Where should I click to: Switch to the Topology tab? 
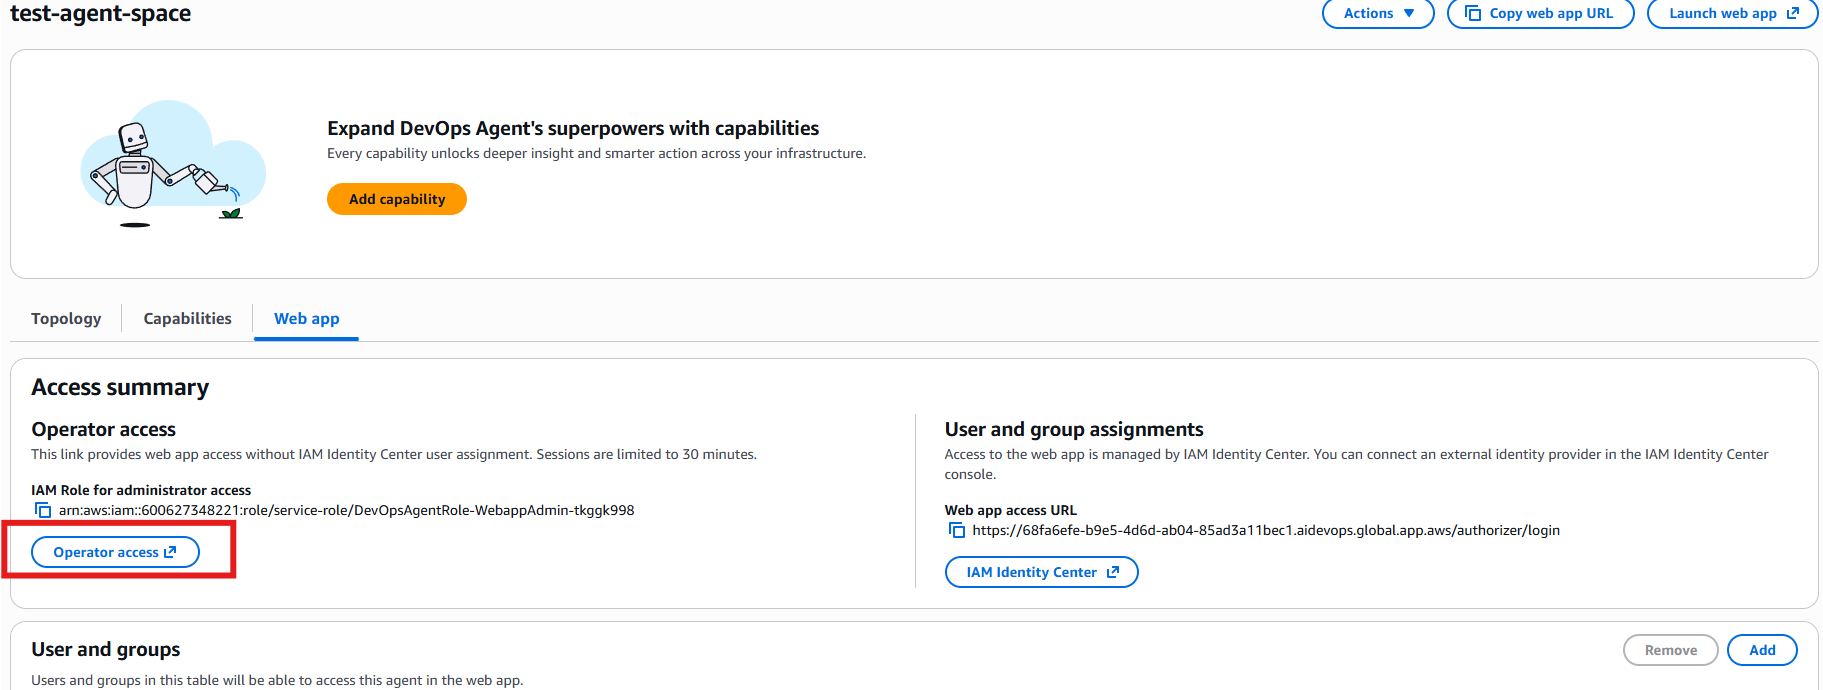click(66, 318)
